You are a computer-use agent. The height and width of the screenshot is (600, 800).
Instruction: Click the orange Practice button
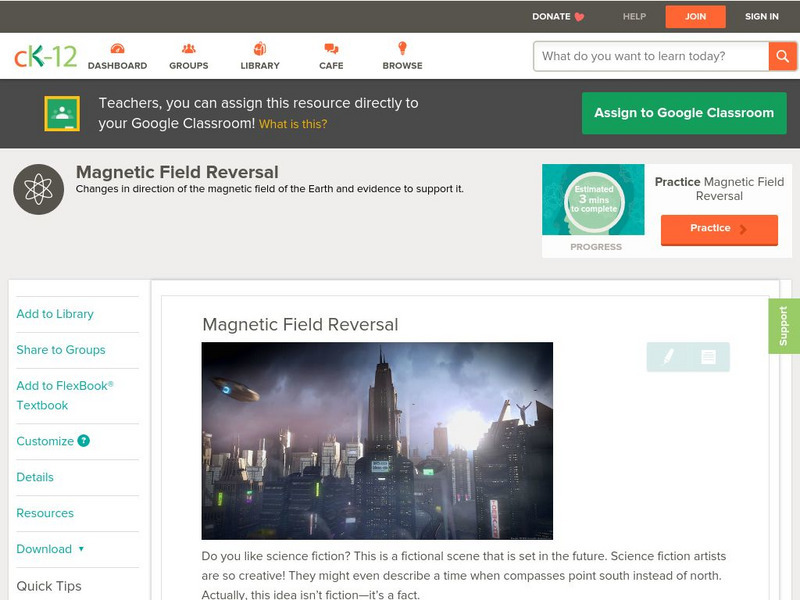coord(719,230)
